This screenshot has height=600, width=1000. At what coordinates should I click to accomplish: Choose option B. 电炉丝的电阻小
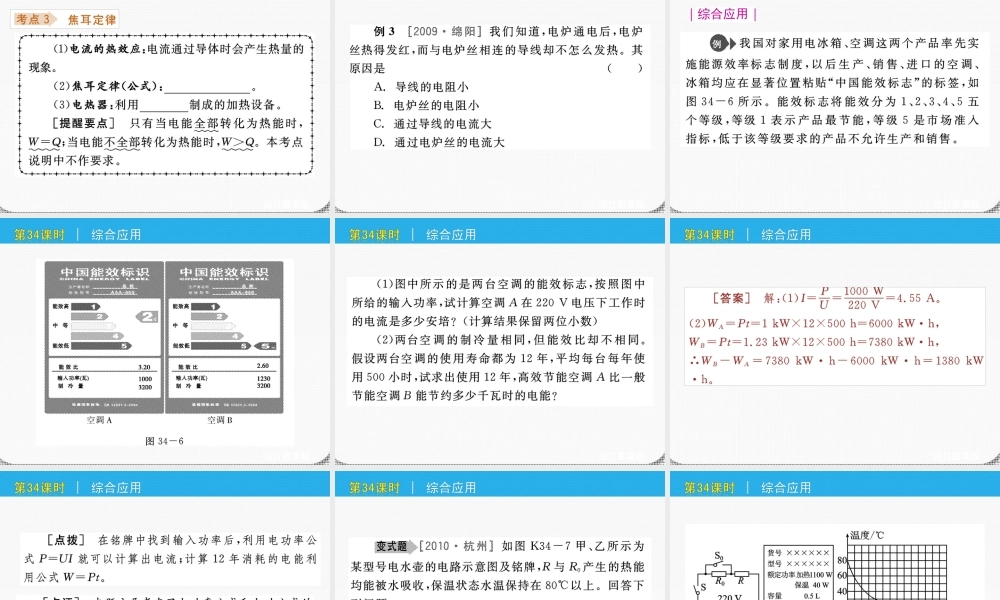tap(427, 105)
